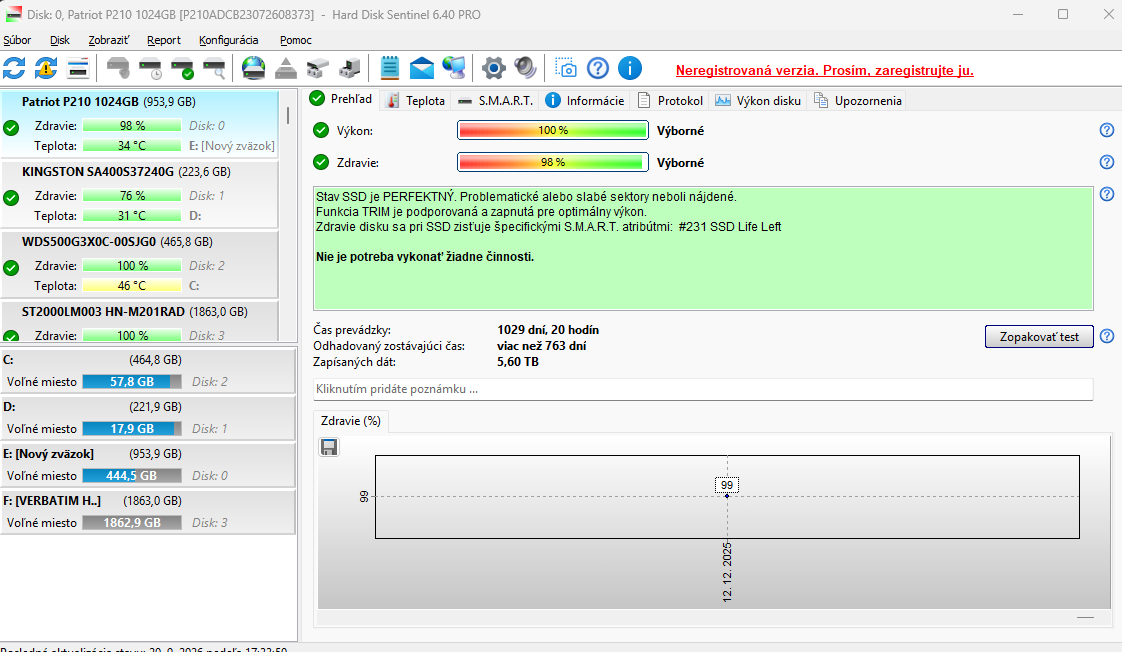
Task: Click the Kingston 76 % health bar
Action: [x=132, y=195]
